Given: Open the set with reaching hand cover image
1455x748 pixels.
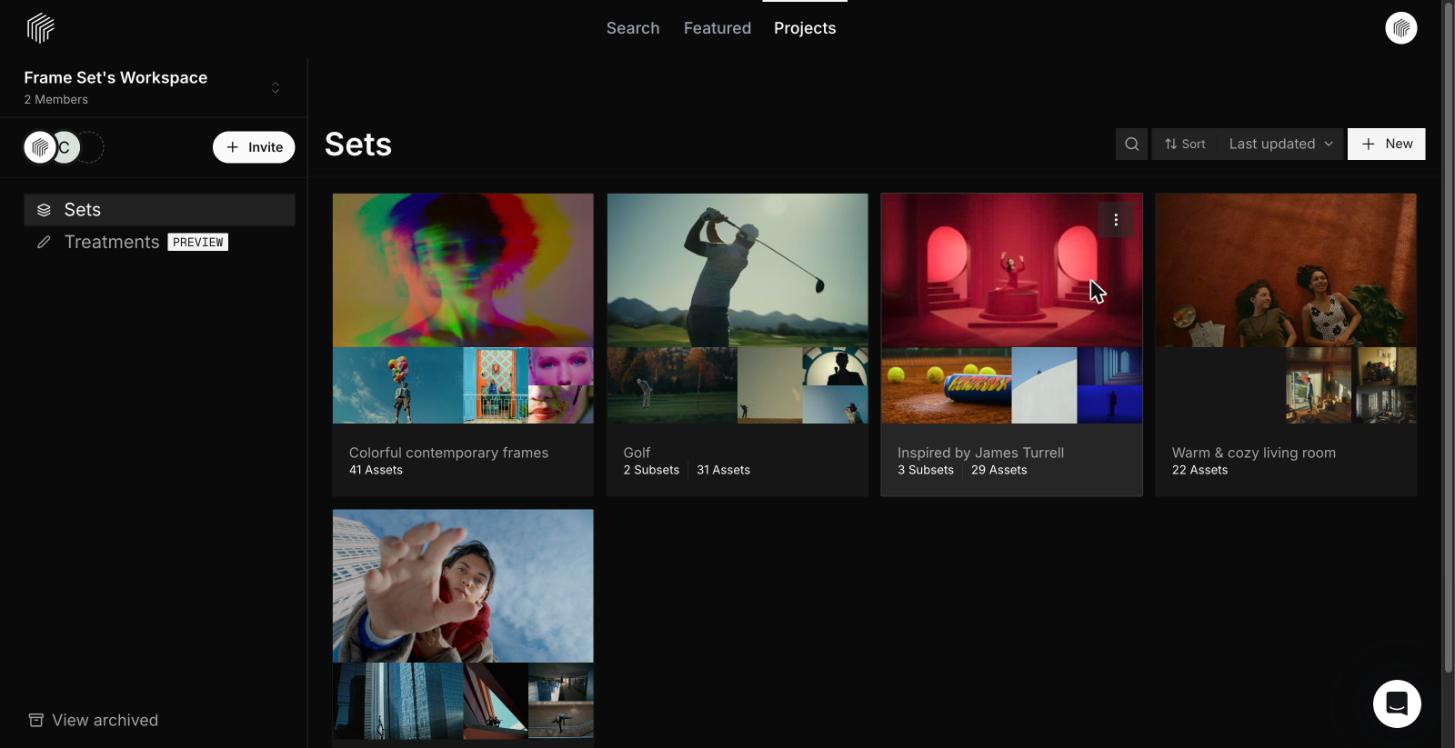Looking at the screenshot, I should point(463,586).
